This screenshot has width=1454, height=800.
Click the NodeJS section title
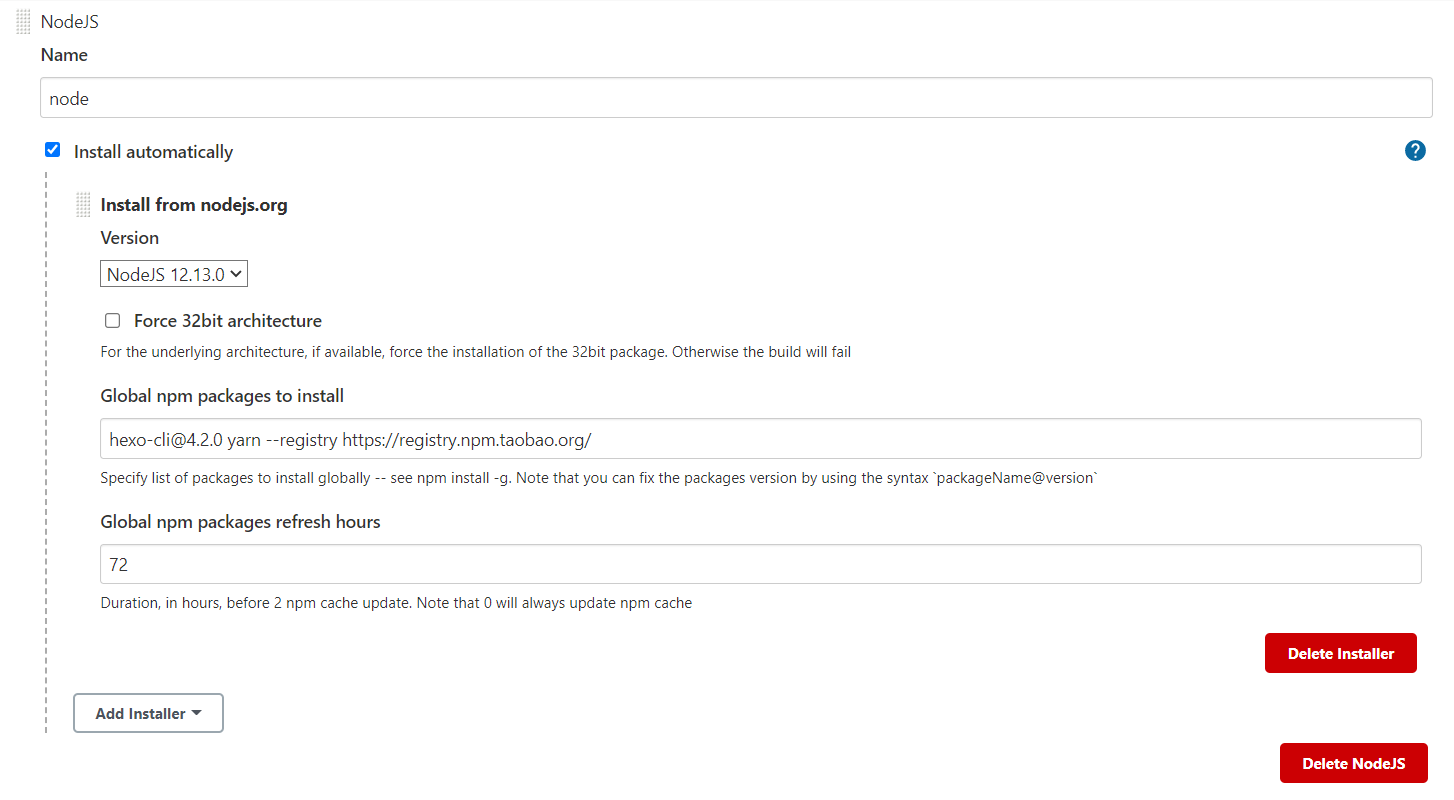coord(70,22)
